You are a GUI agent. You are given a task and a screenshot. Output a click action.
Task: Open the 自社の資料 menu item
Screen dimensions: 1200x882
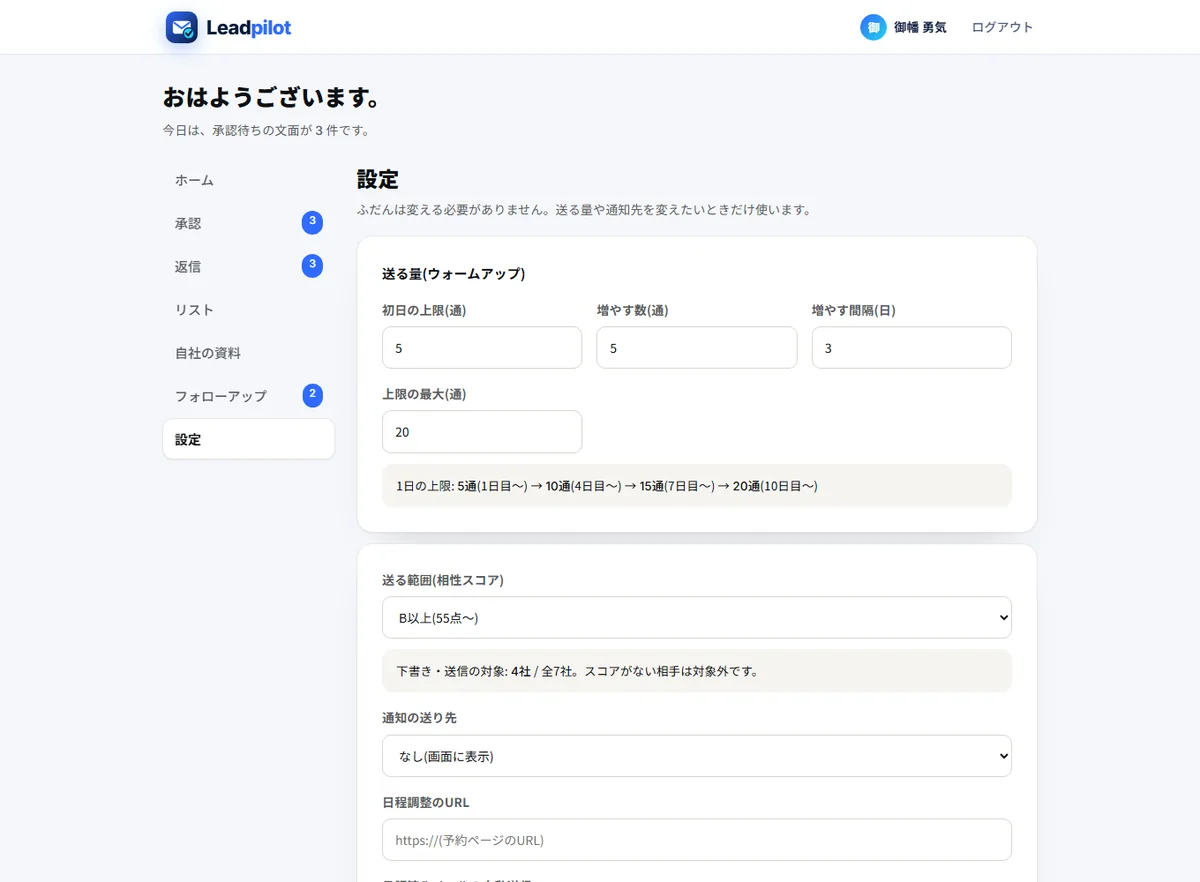249,353
